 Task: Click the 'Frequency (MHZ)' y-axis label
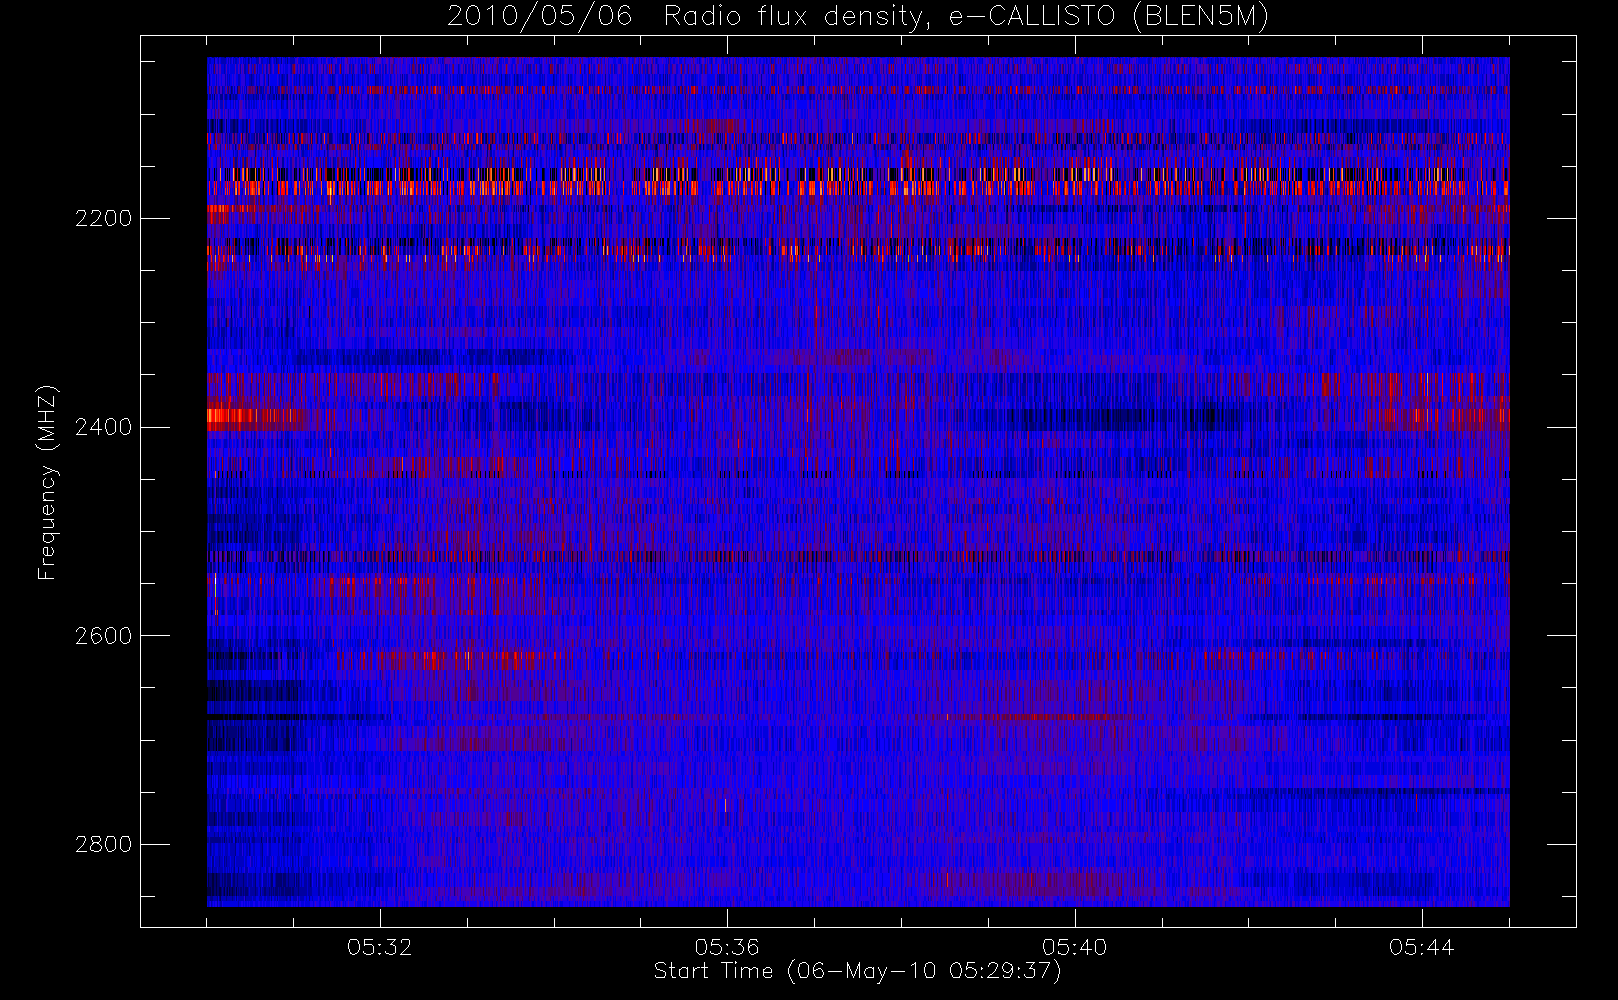[x=47, y=482]
